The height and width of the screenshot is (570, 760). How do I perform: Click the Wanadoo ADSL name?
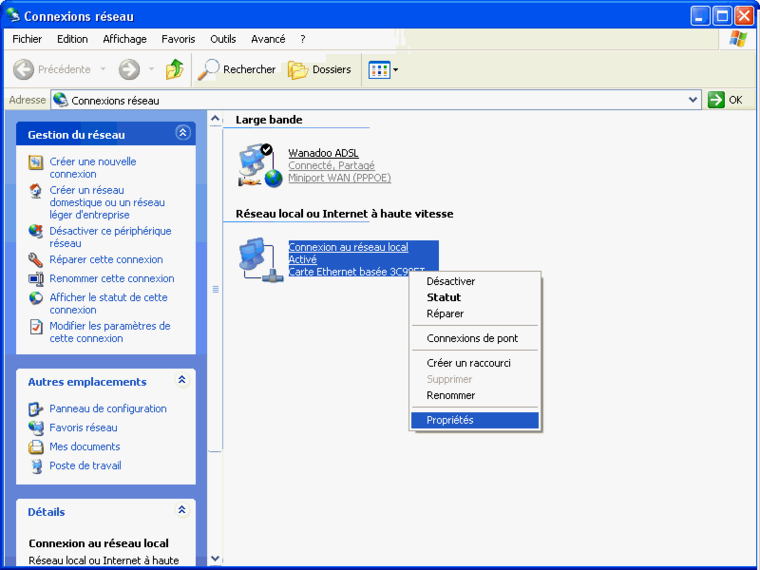323,153
